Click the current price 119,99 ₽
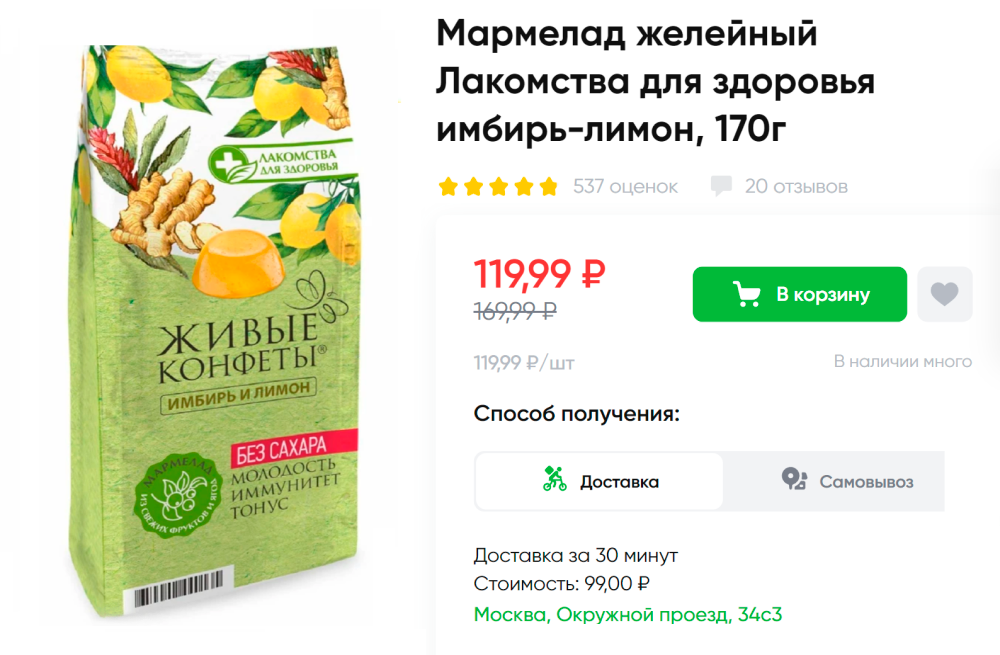1000x655 pixels. (x=539, y=274)
